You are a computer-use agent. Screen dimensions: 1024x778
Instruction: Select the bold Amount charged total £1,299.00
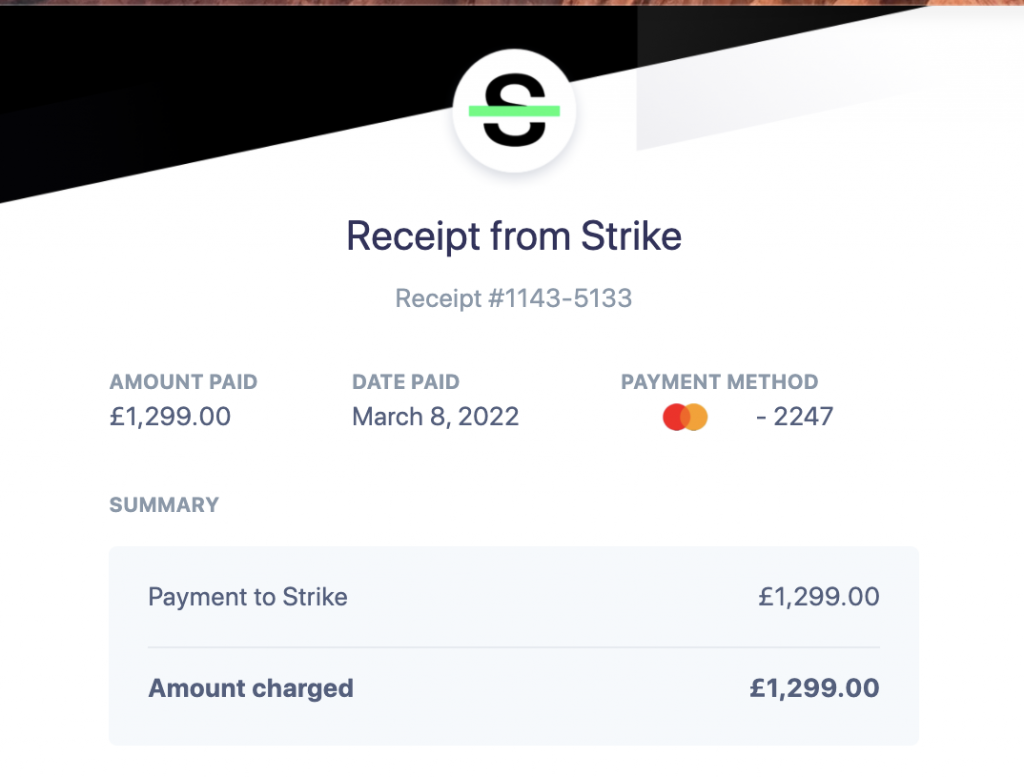814,688
